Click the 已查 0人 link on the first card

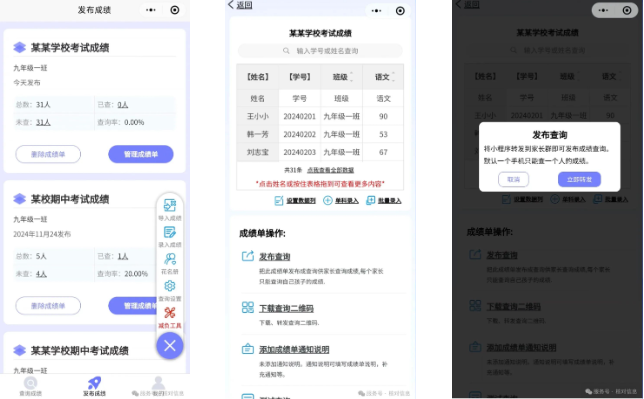(x=122, y=105)
